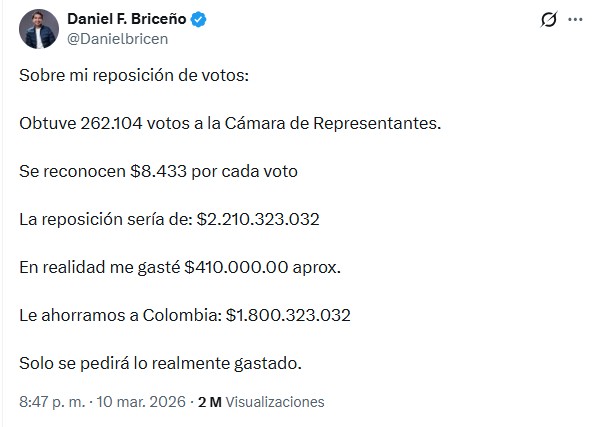600x427 pixels.
Task: Open the Grok explain-post icon
Action: 548,20
